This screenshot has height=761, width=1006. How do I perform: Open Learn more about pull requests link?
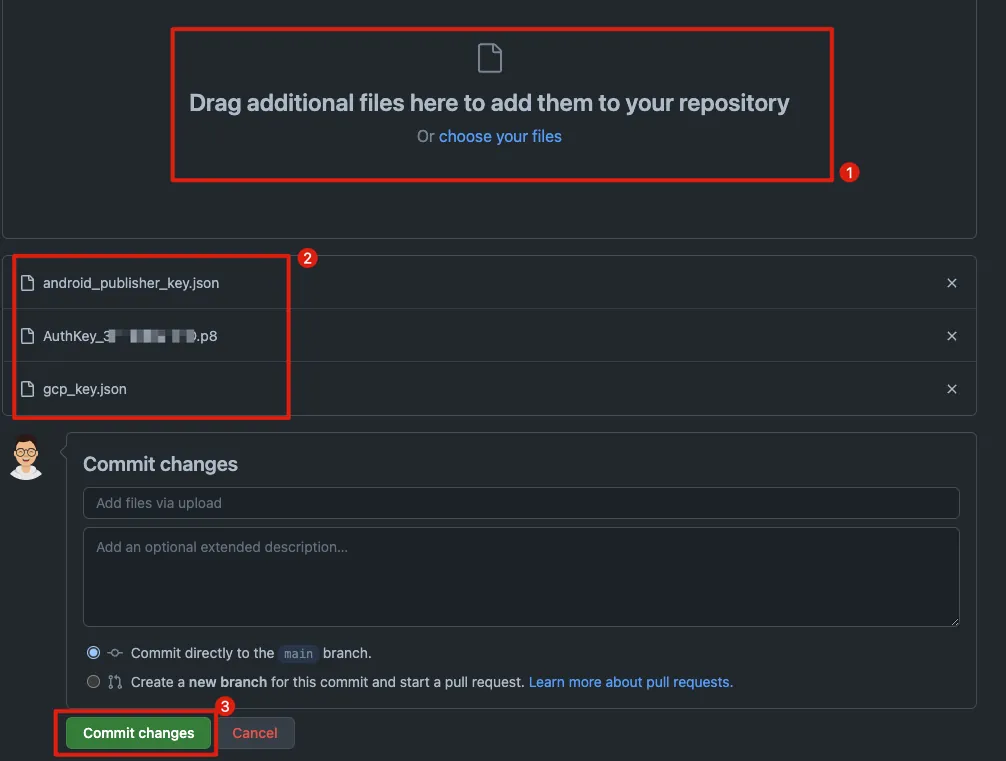point(630,682)
